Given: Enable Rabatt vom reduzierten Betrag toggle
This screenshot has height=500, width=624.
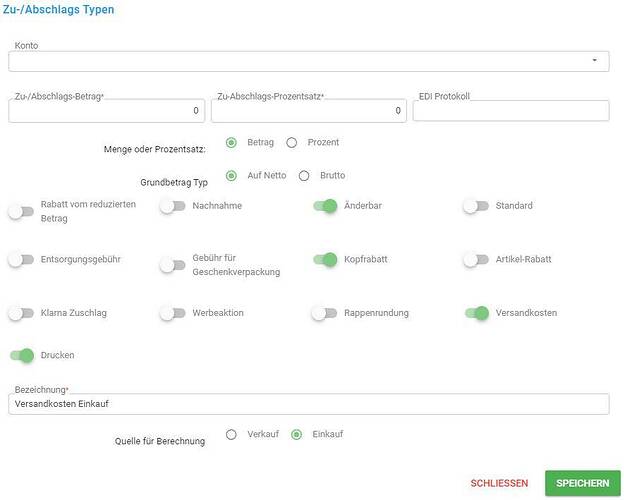Looking at the screenshot, I should pyautogui.click(x=21, y=211).
